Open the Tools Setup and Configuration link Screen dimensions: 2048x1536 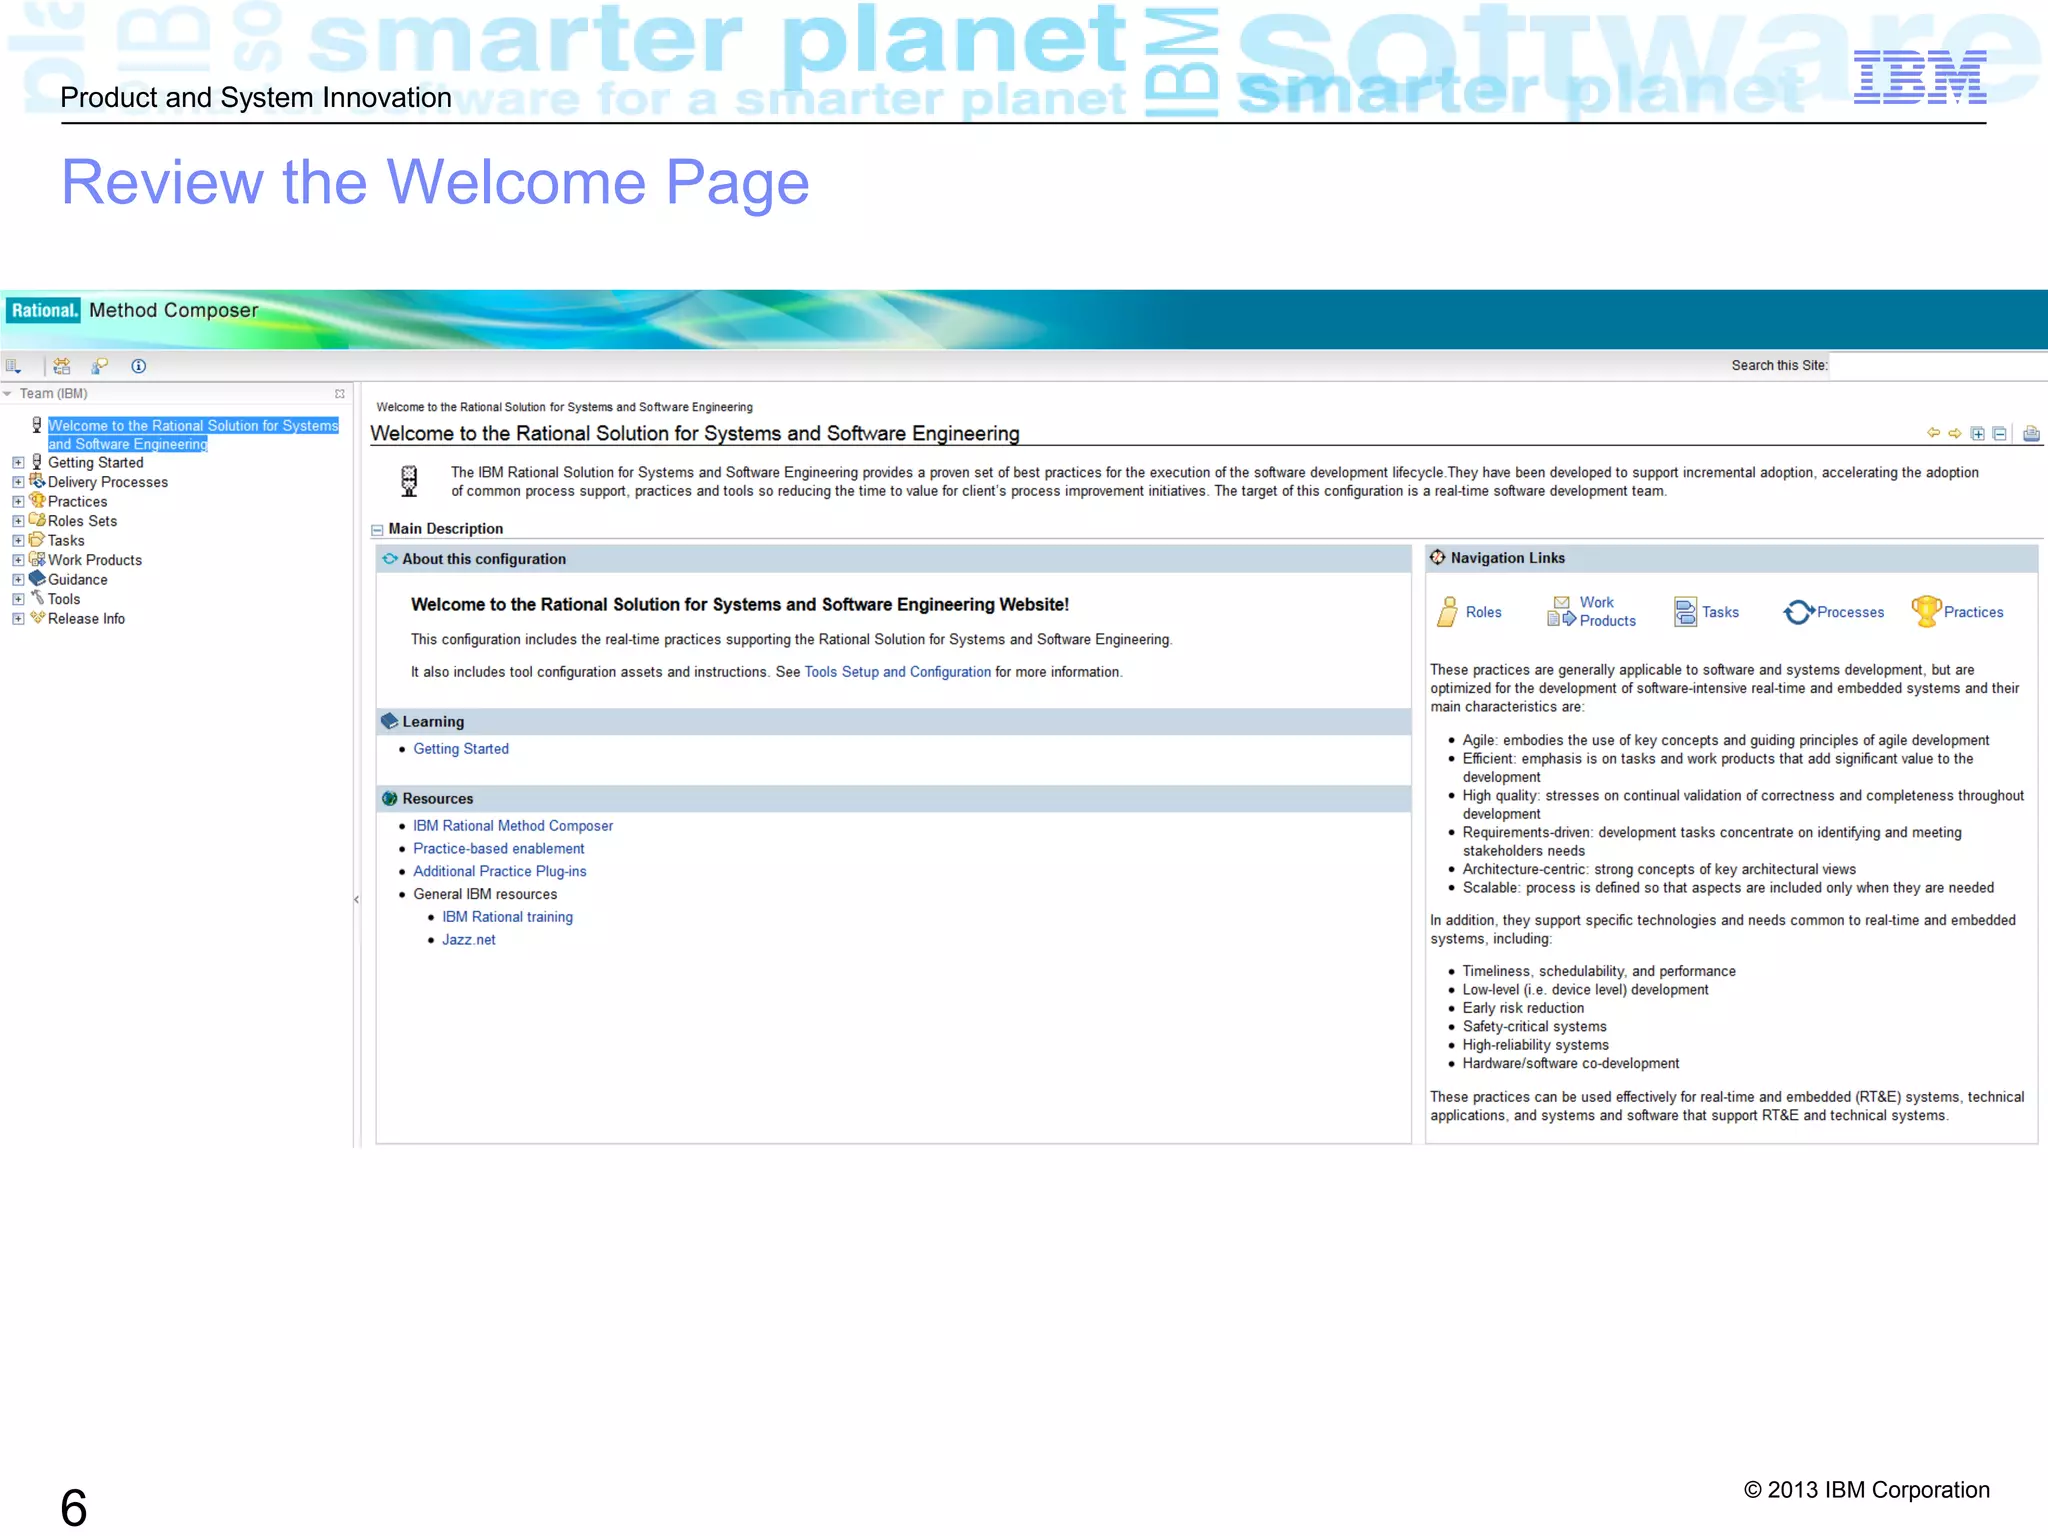click(x=898, y=672)
